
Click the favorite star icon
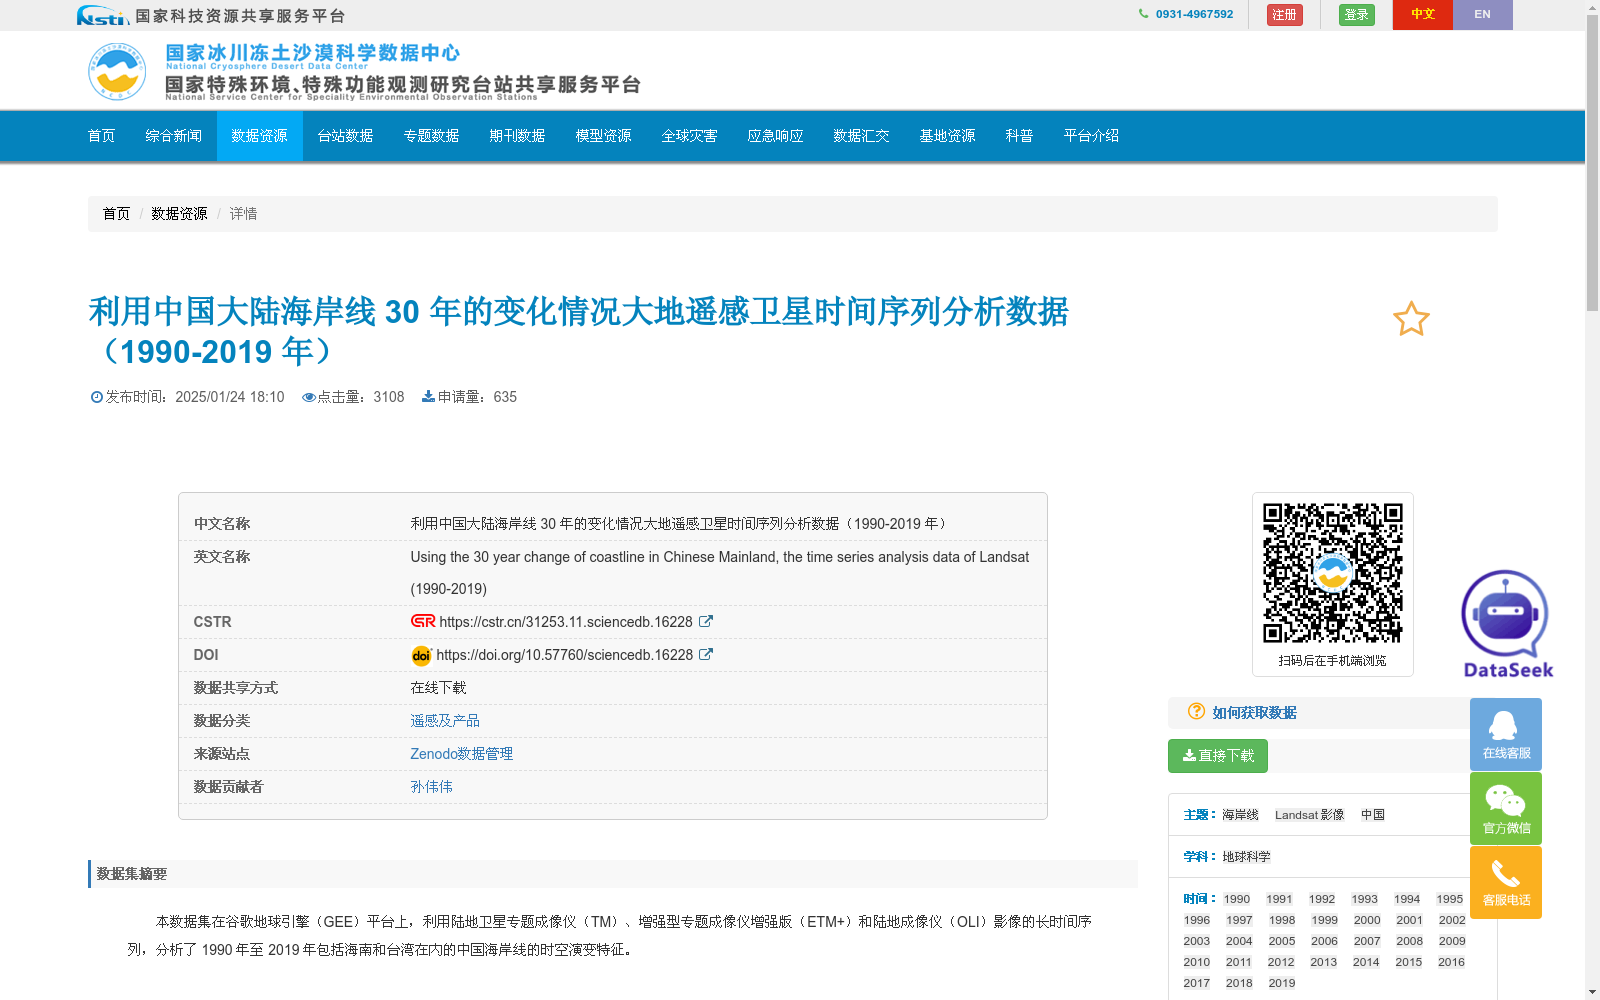tap(1411, 319)
